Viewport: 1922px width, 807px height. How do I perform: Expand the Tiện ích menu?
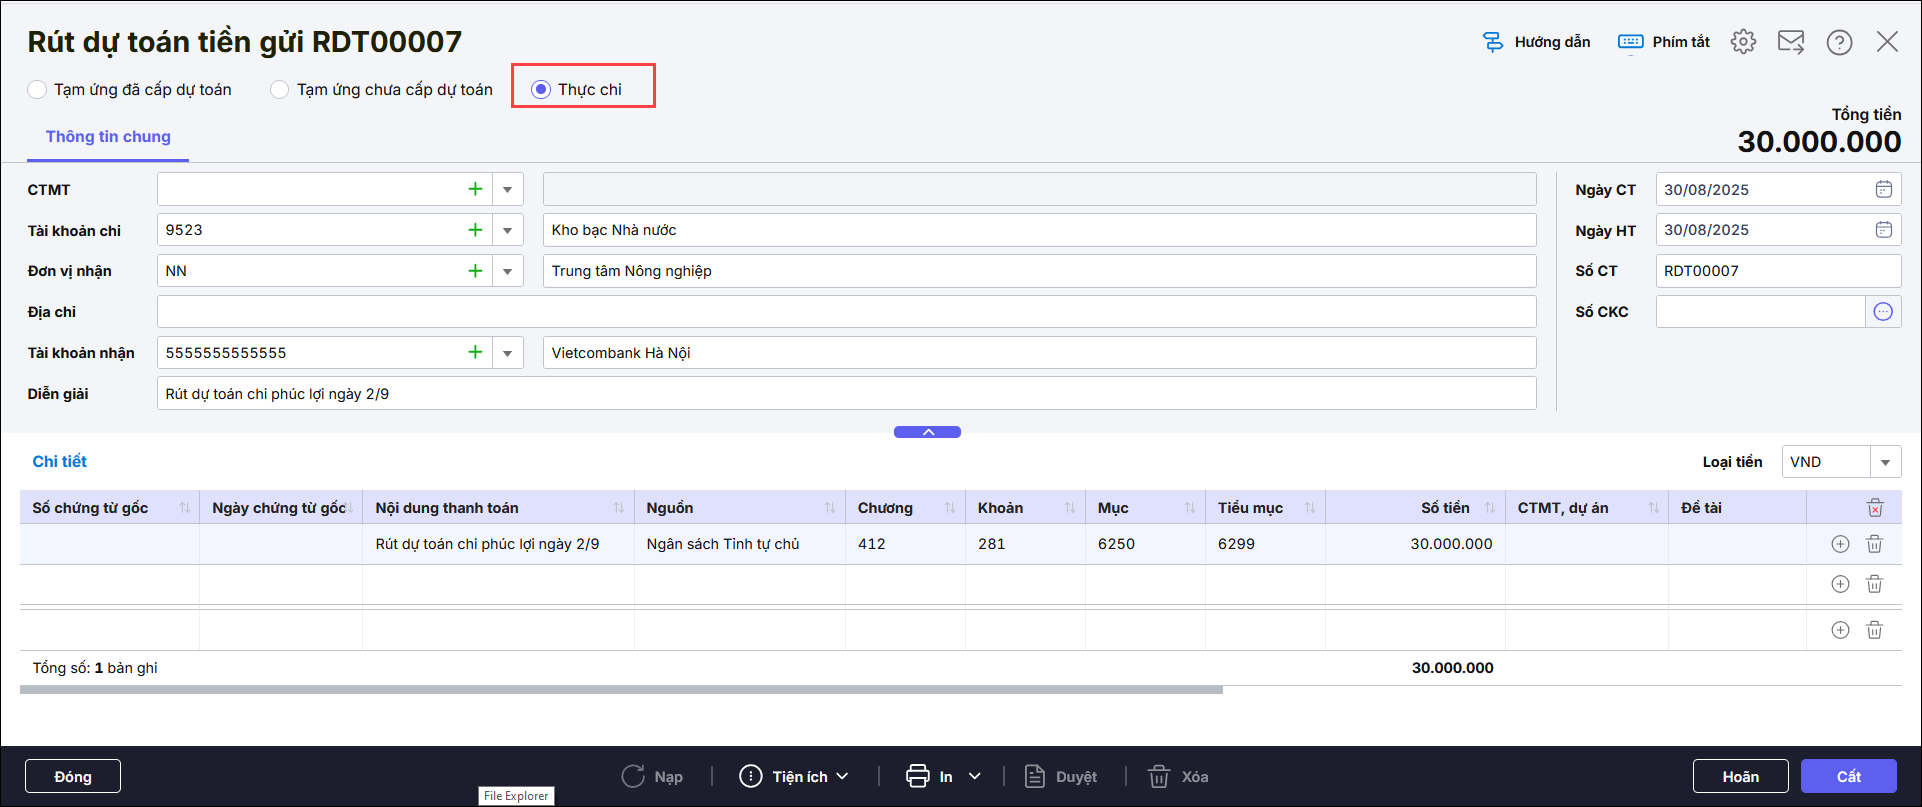[794, 777]
